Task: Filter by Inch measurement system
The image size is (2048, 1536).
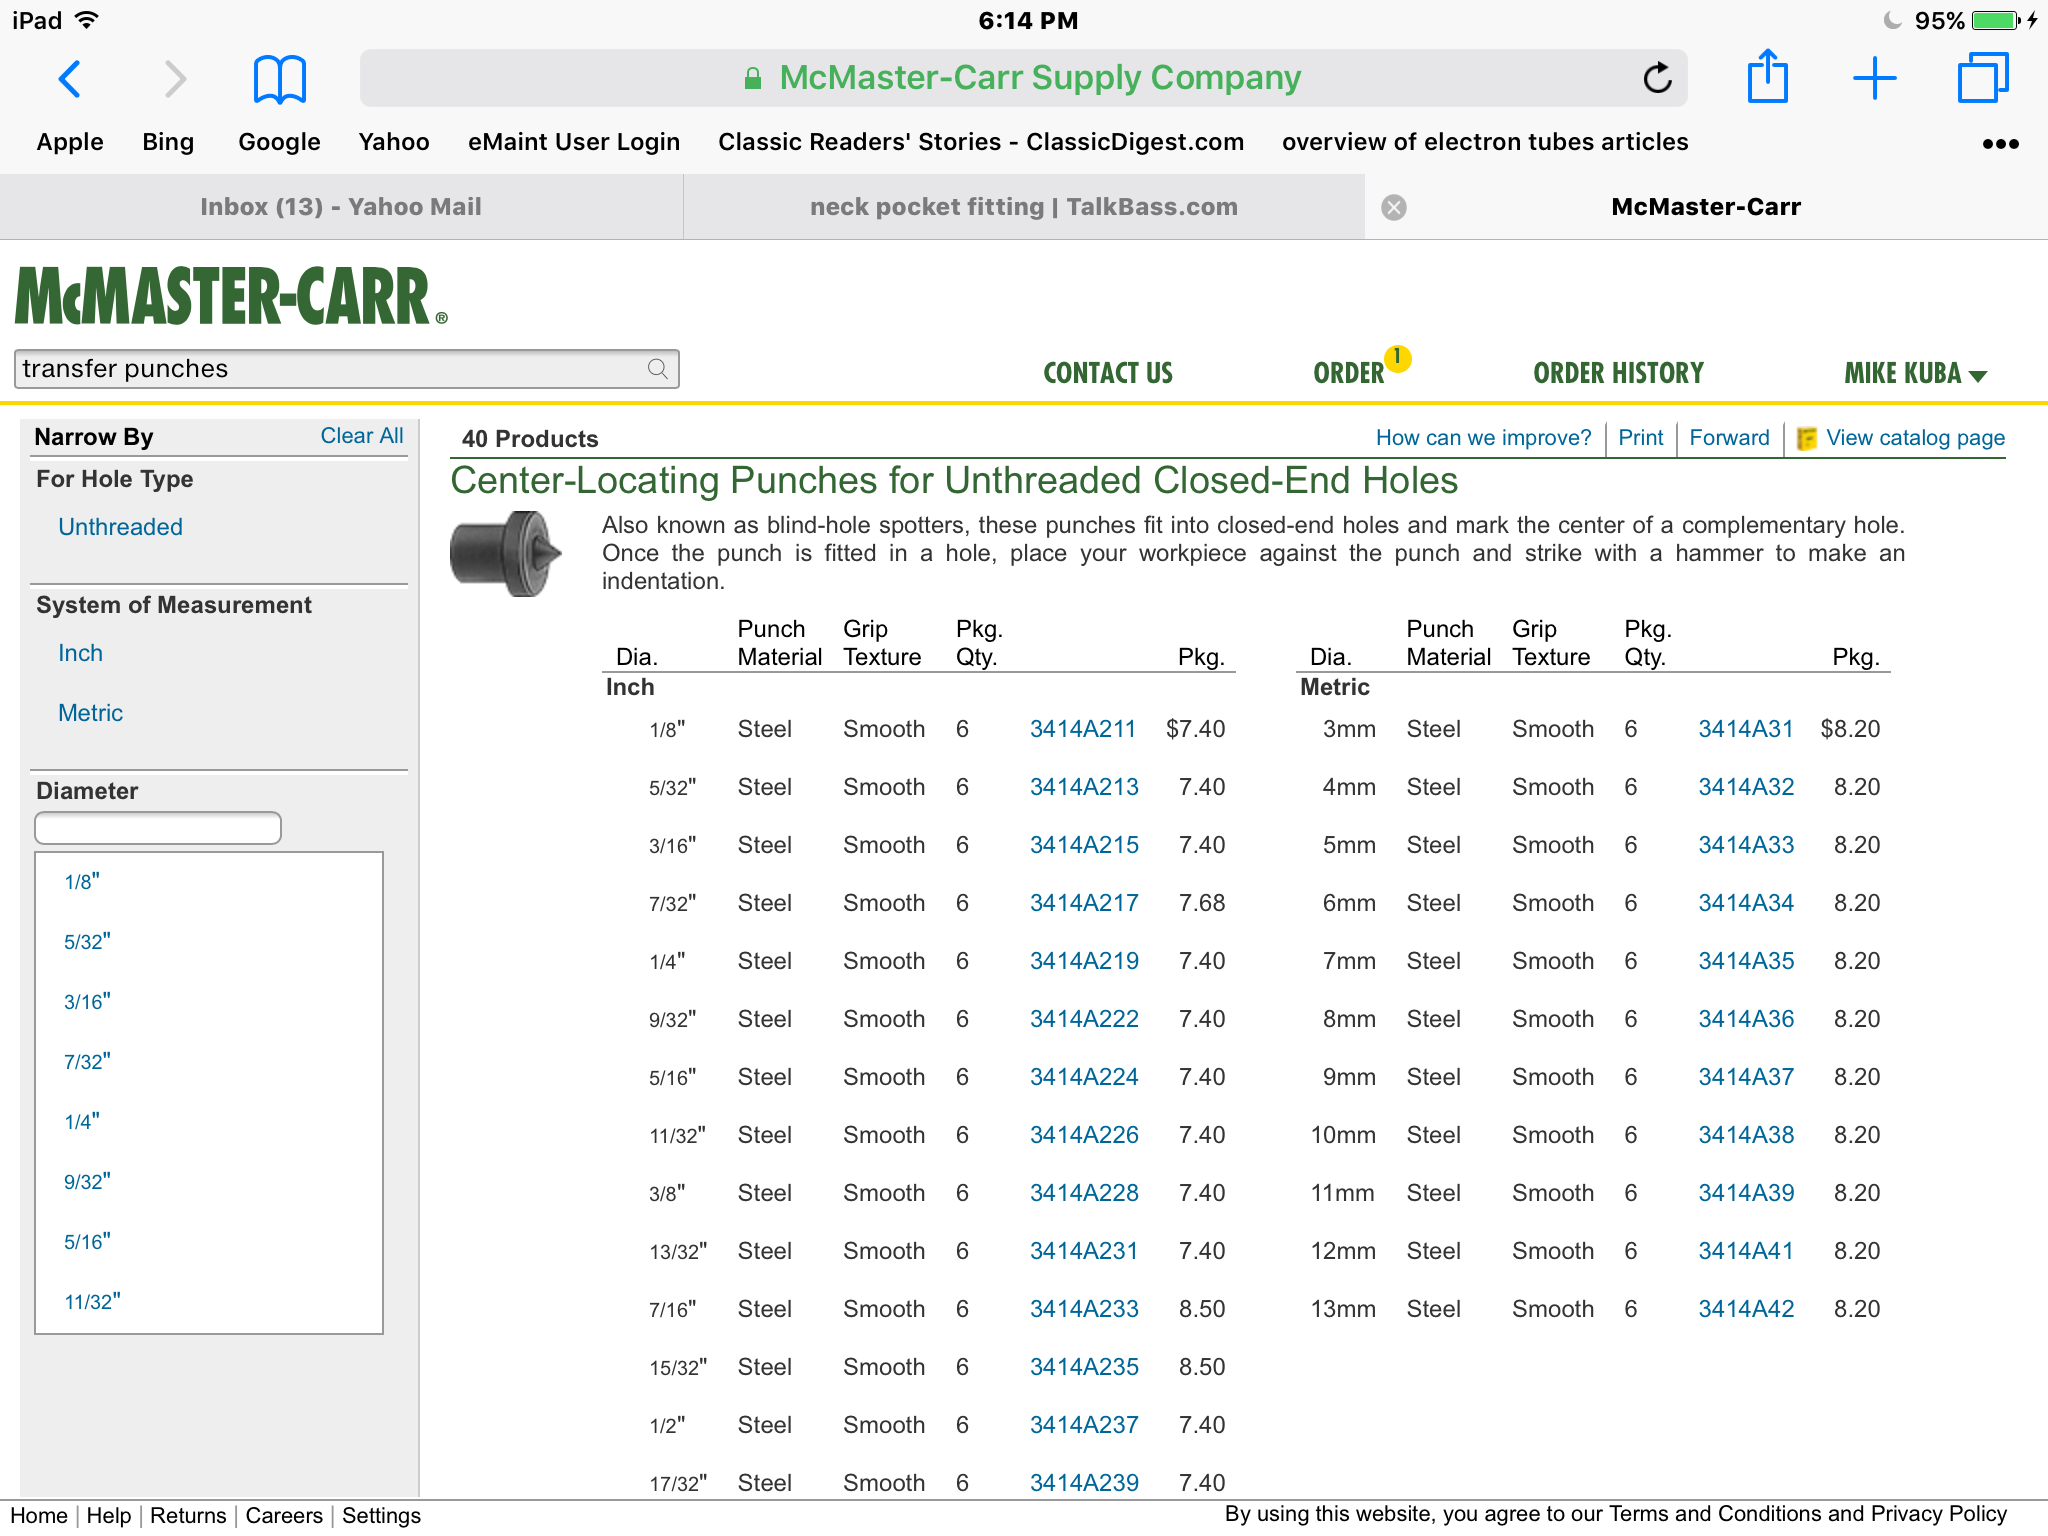Action: point(80,653)
